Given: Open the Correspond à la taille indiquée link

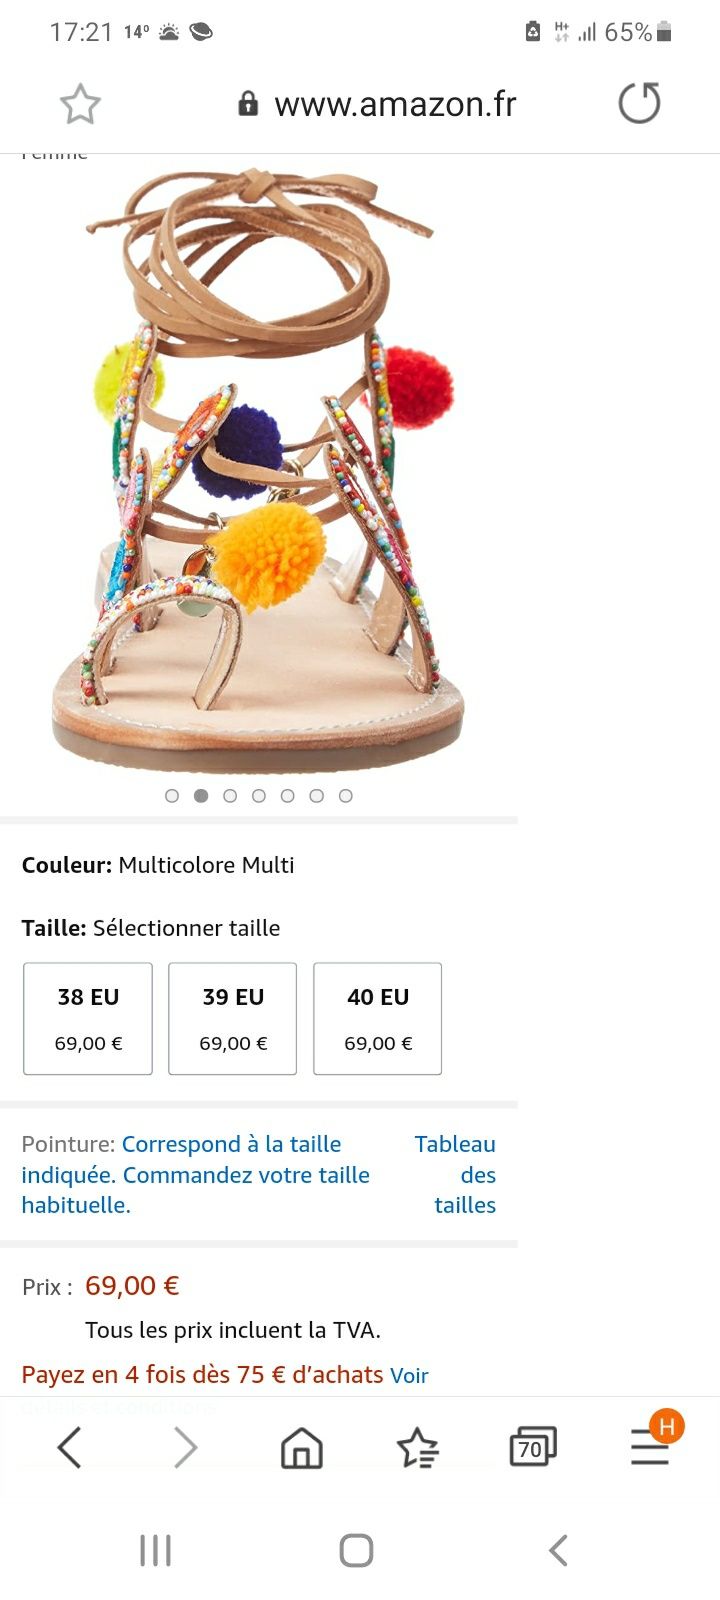Looking at the screenshot, I should (196, 1174).
